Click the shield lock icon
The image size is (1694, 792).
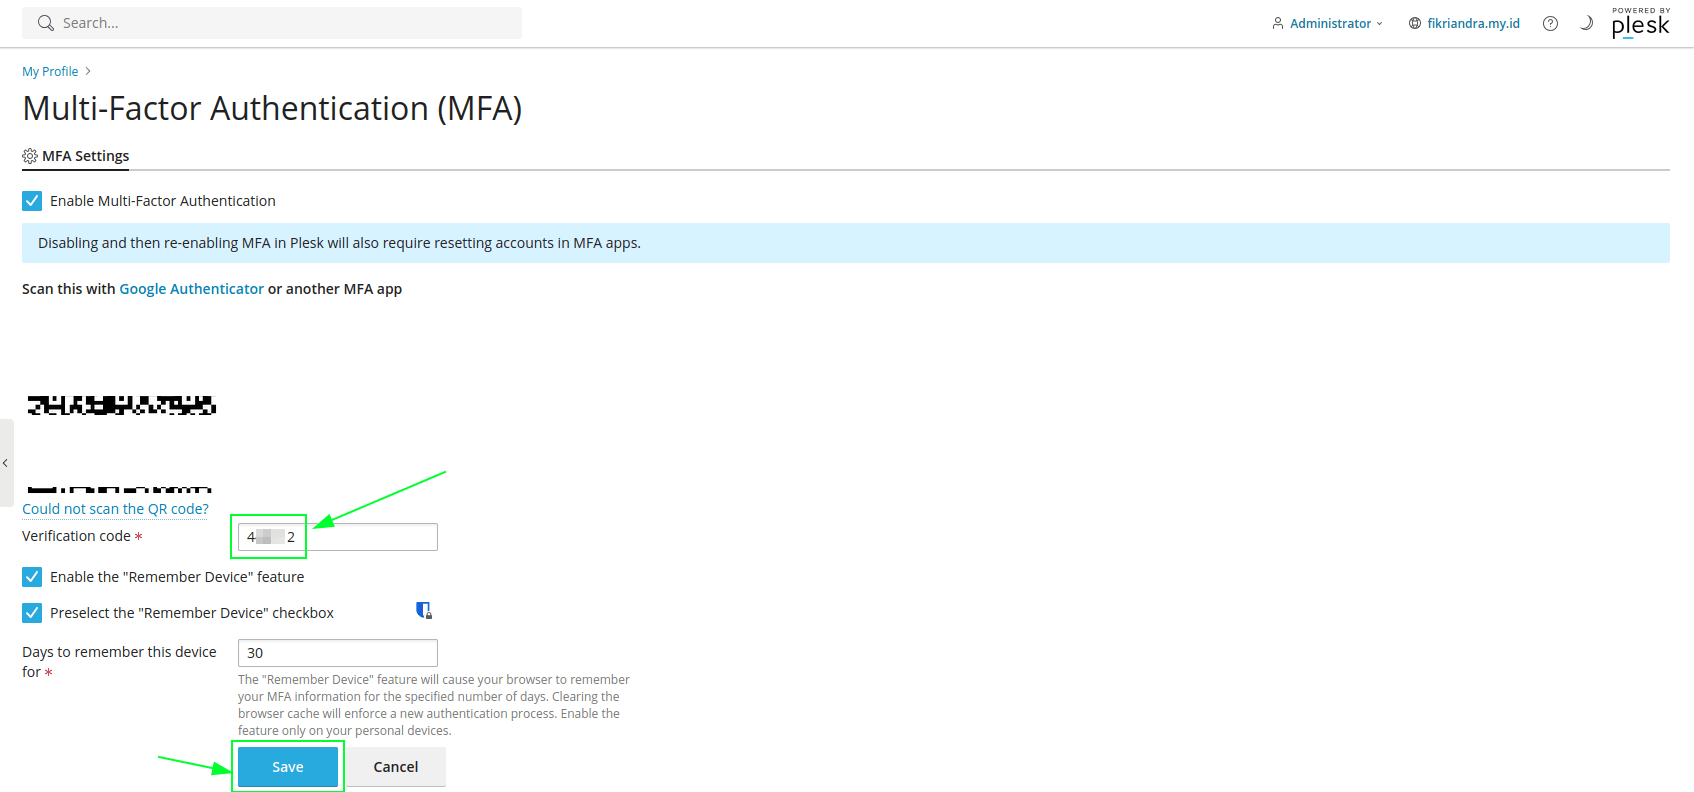click(424, 610)
